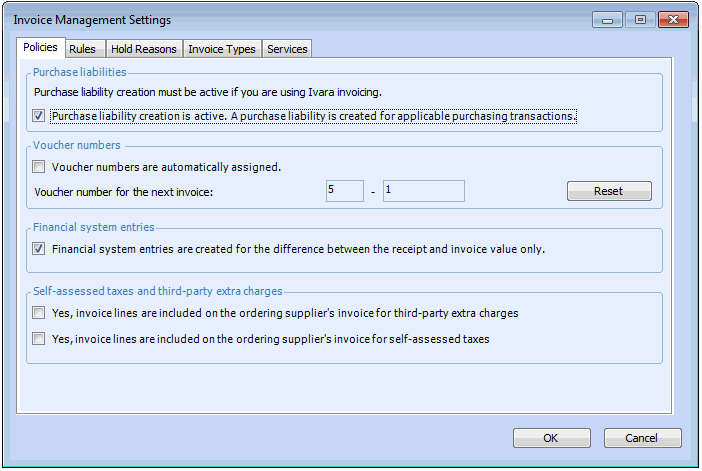Close the Invoice Management Settings window

673,20
